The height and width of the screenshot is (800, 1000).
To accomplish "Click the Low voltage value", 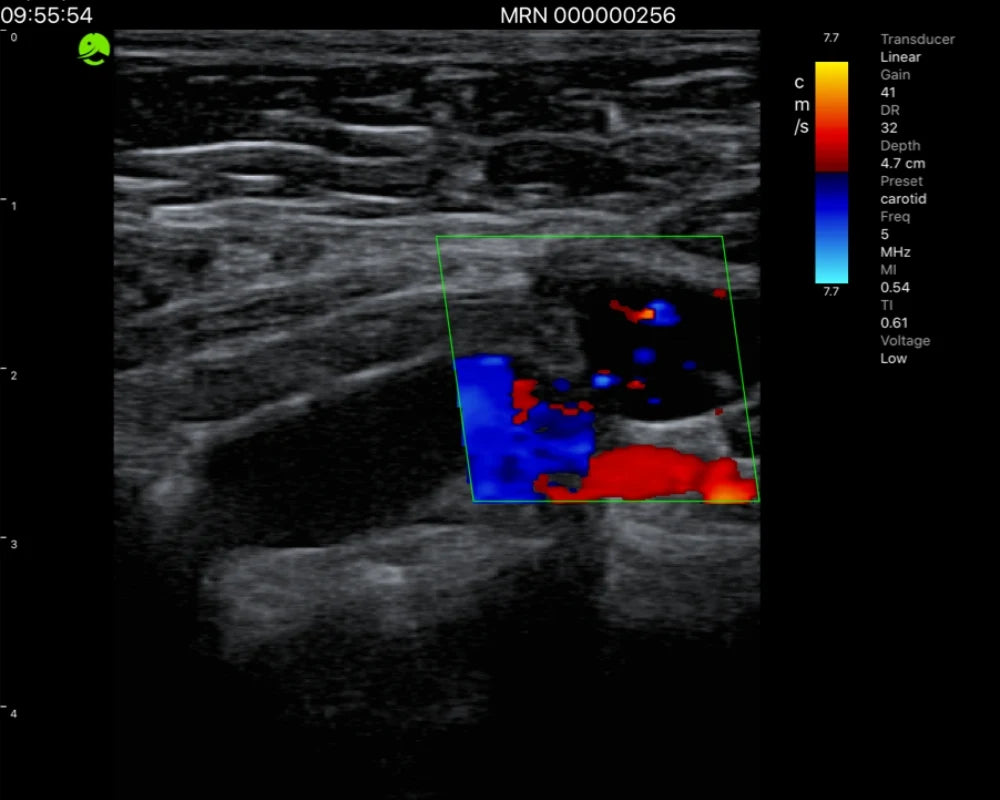I will tap(893, 359).
